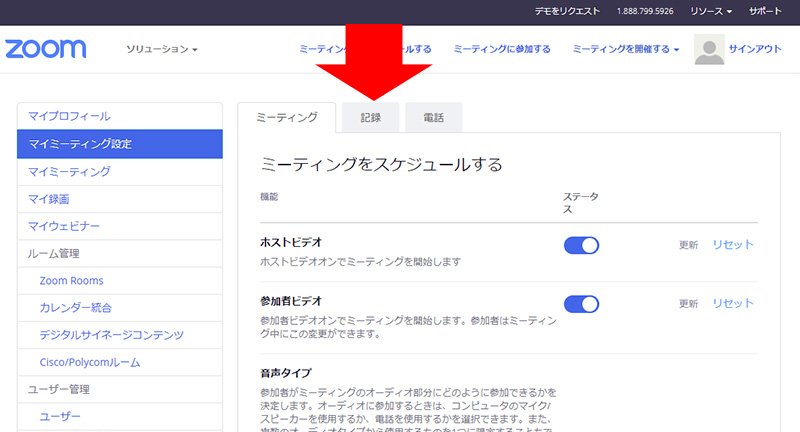The image size is (800, 432).
Task: Click the サポート link in top bar
Action: (x=766, y=11)
